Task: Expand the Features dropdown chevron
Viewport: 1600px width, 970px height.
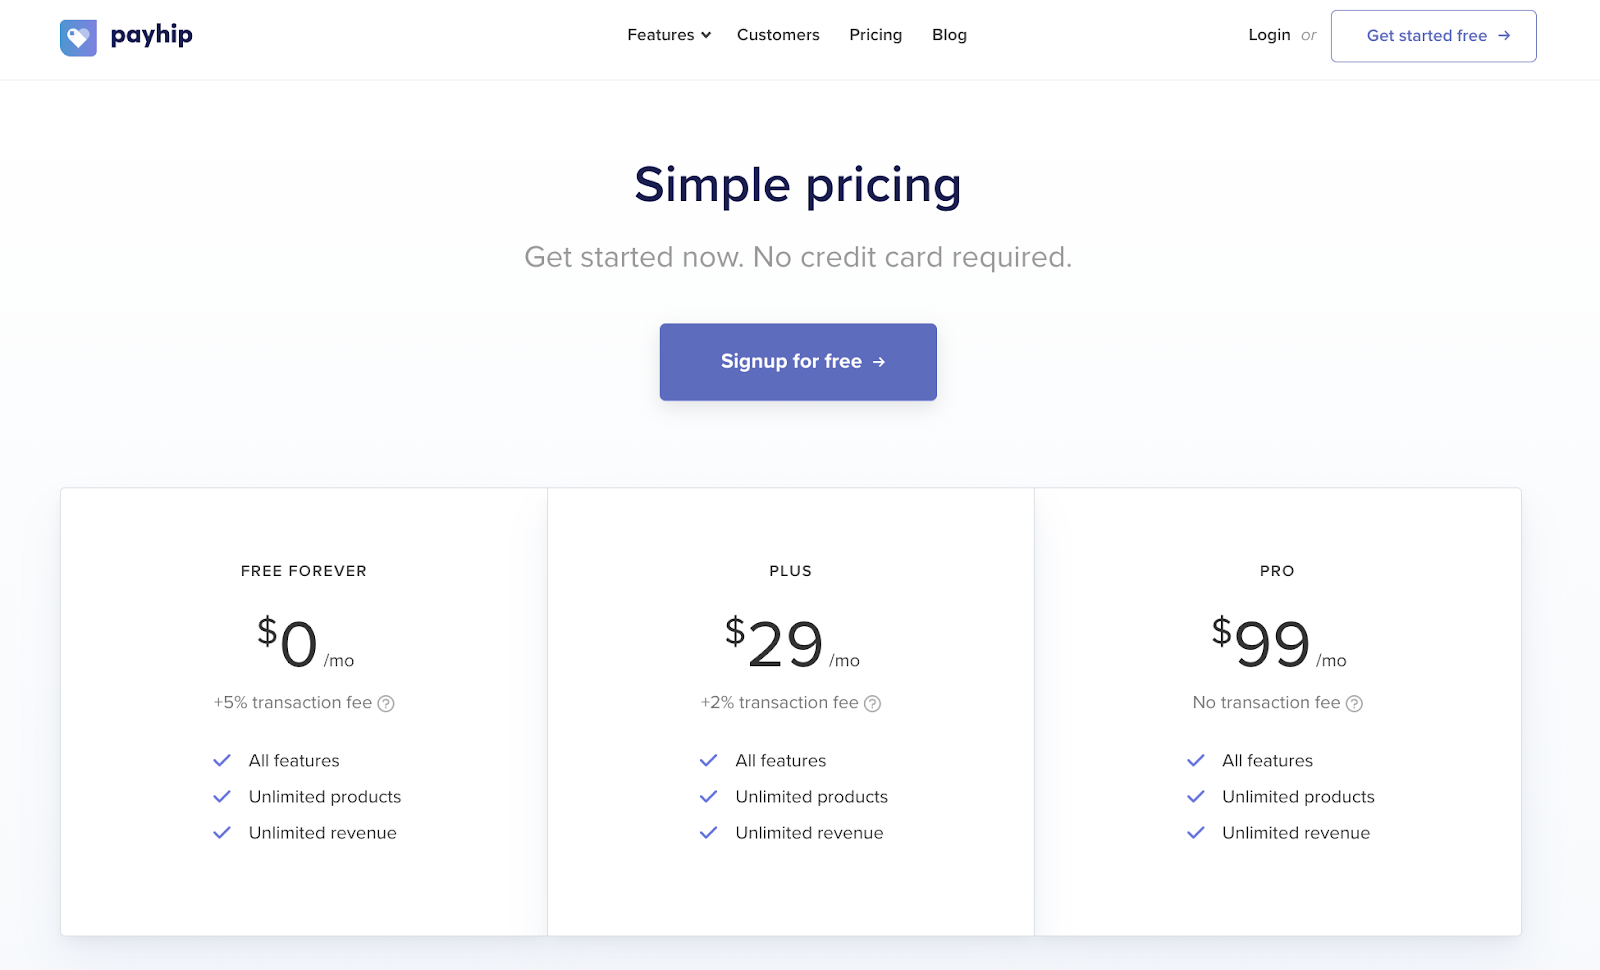Action: 706,35
